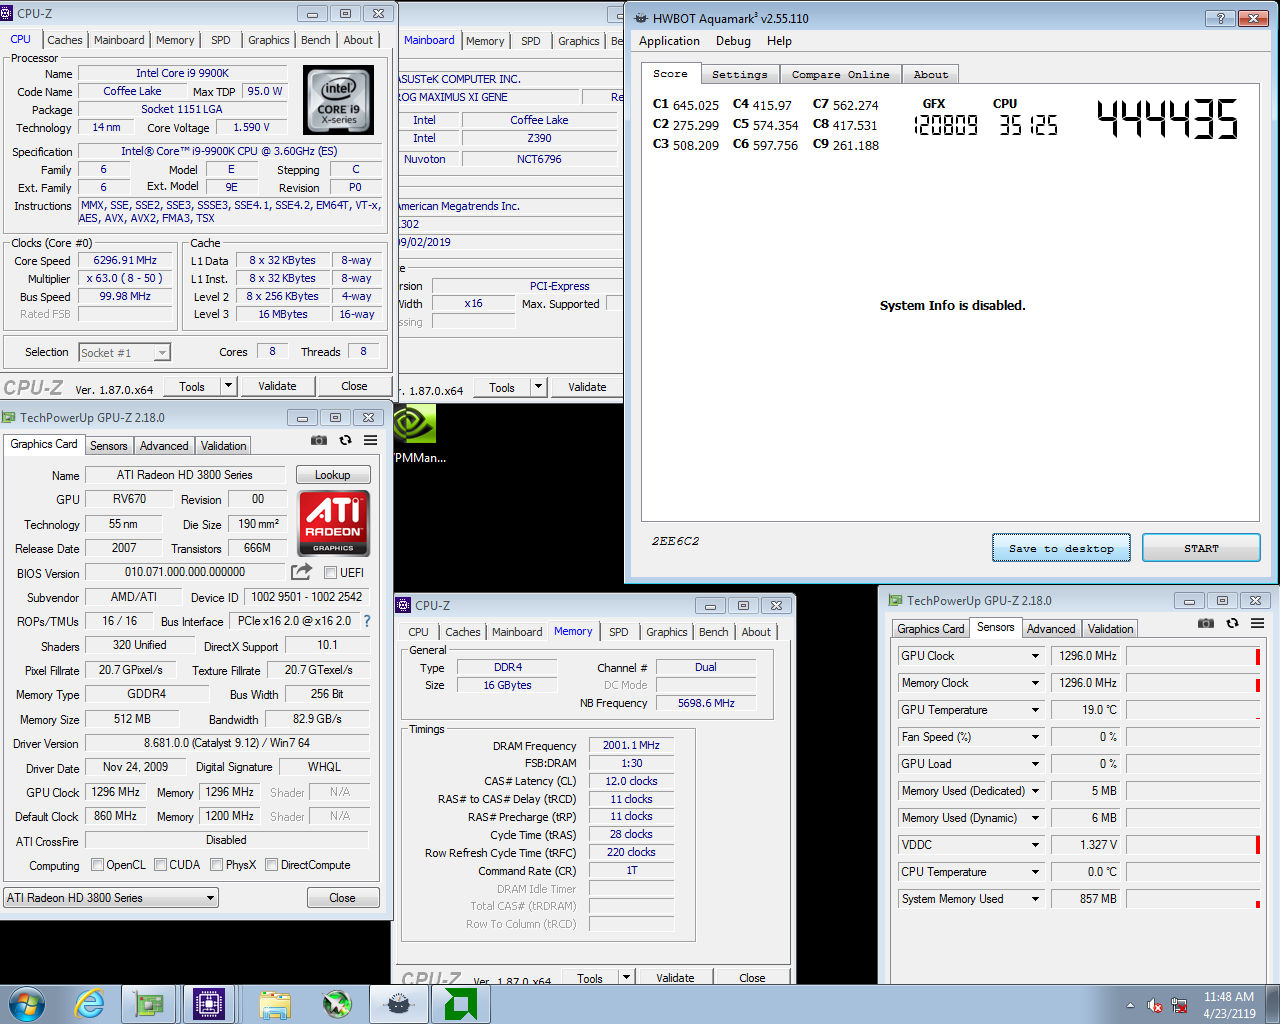Expand GPU Clock sensor dropdown
Image resolution: width=1280 pixels, height=1024 pixels.
[x=1035, y=656]
